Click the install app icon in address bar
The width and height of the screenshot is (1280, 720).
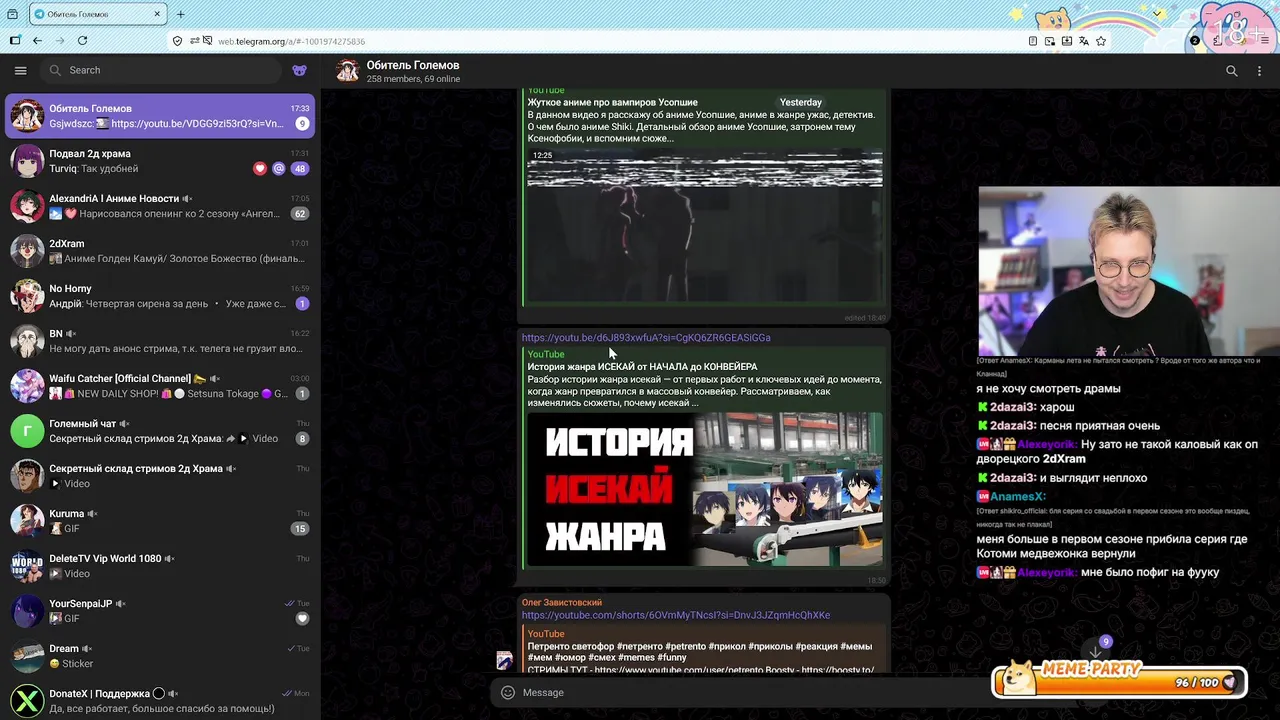click(x=1067, y=41)
